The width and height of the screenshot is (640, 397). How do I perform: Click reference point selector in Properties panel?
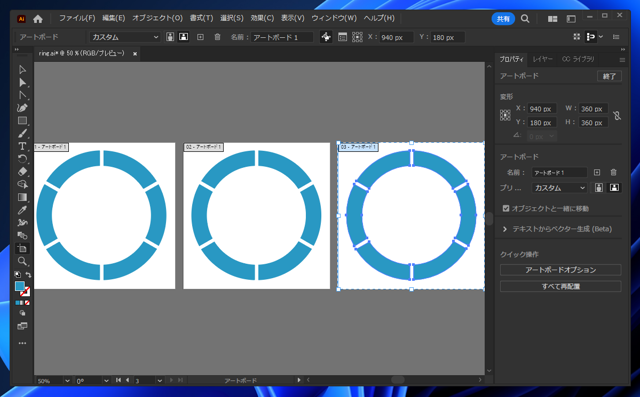(x=505, y=115)
